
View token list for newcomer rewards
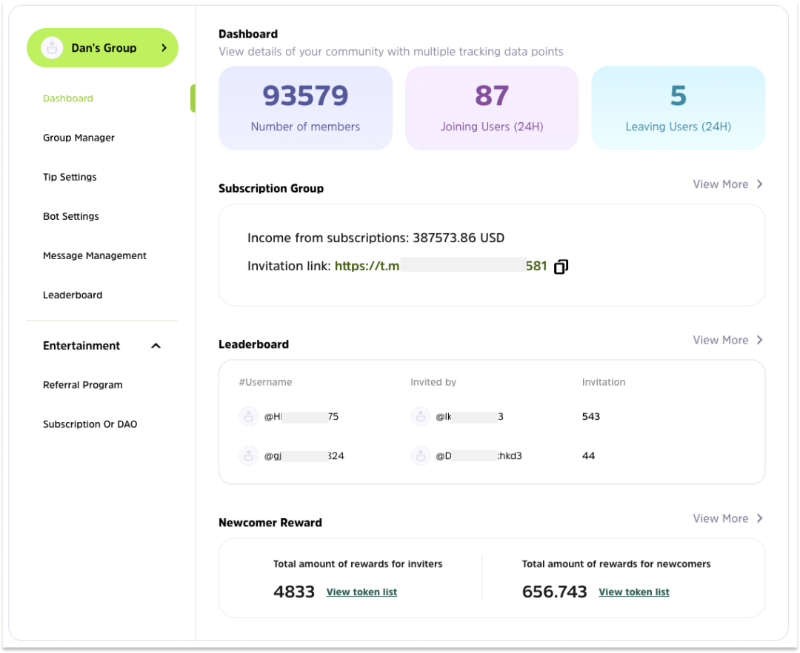634,592
